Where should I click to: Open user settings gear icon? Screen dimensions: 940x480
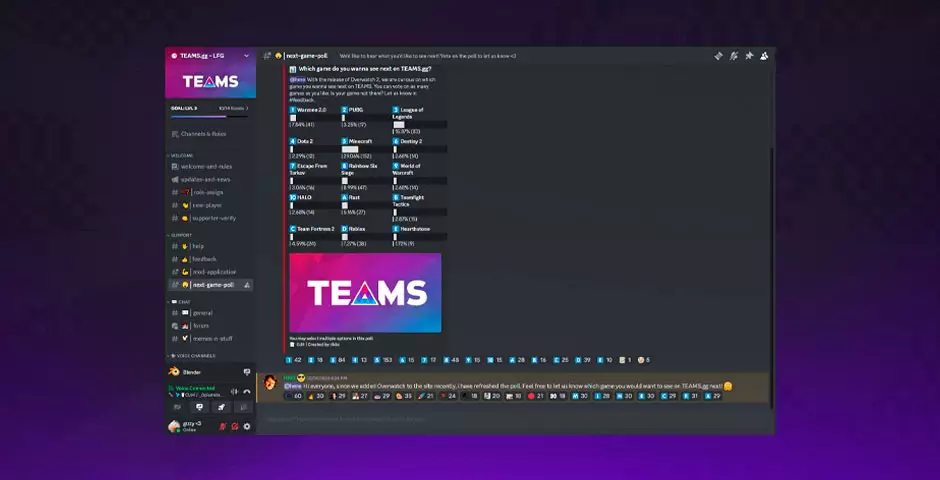[247, 426]
